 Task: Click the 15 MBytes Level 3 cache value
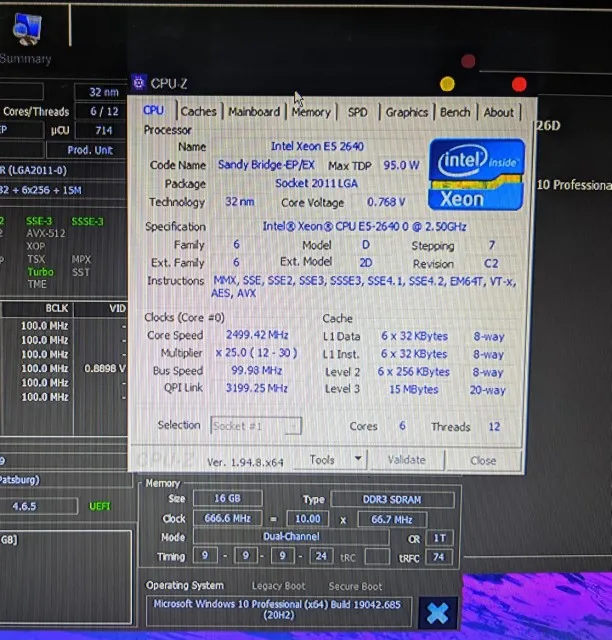point(414,389)
